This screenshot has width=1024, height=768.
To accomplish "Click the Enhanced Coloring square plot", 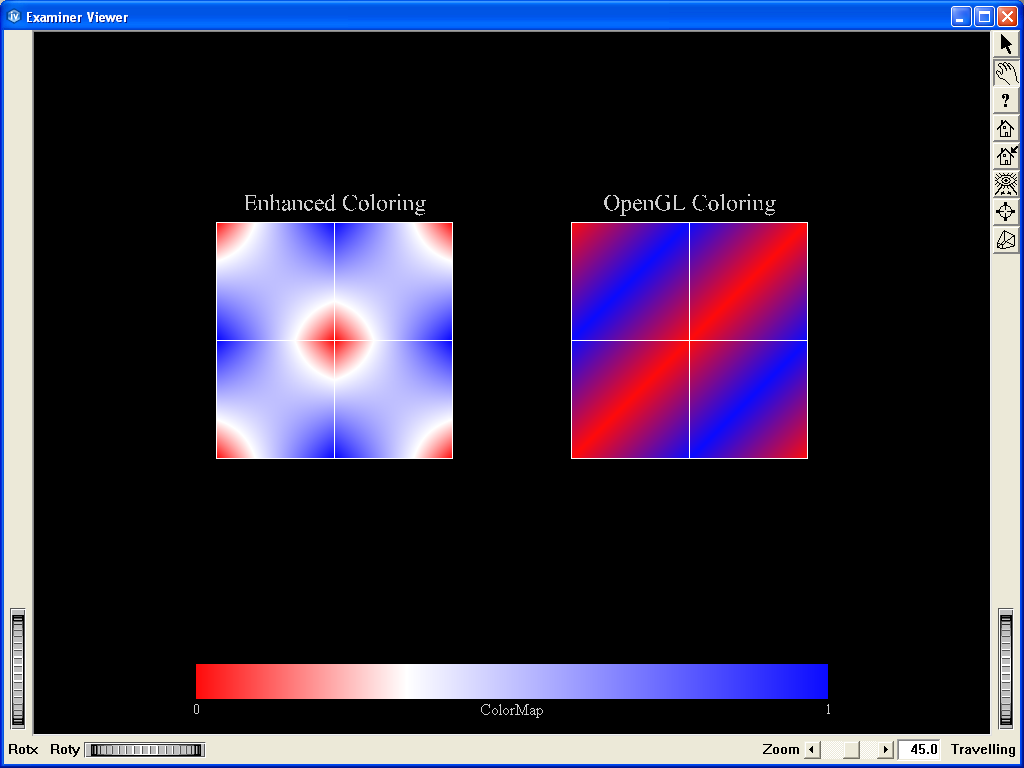I will pyautogui.click(x=334, y=340).
